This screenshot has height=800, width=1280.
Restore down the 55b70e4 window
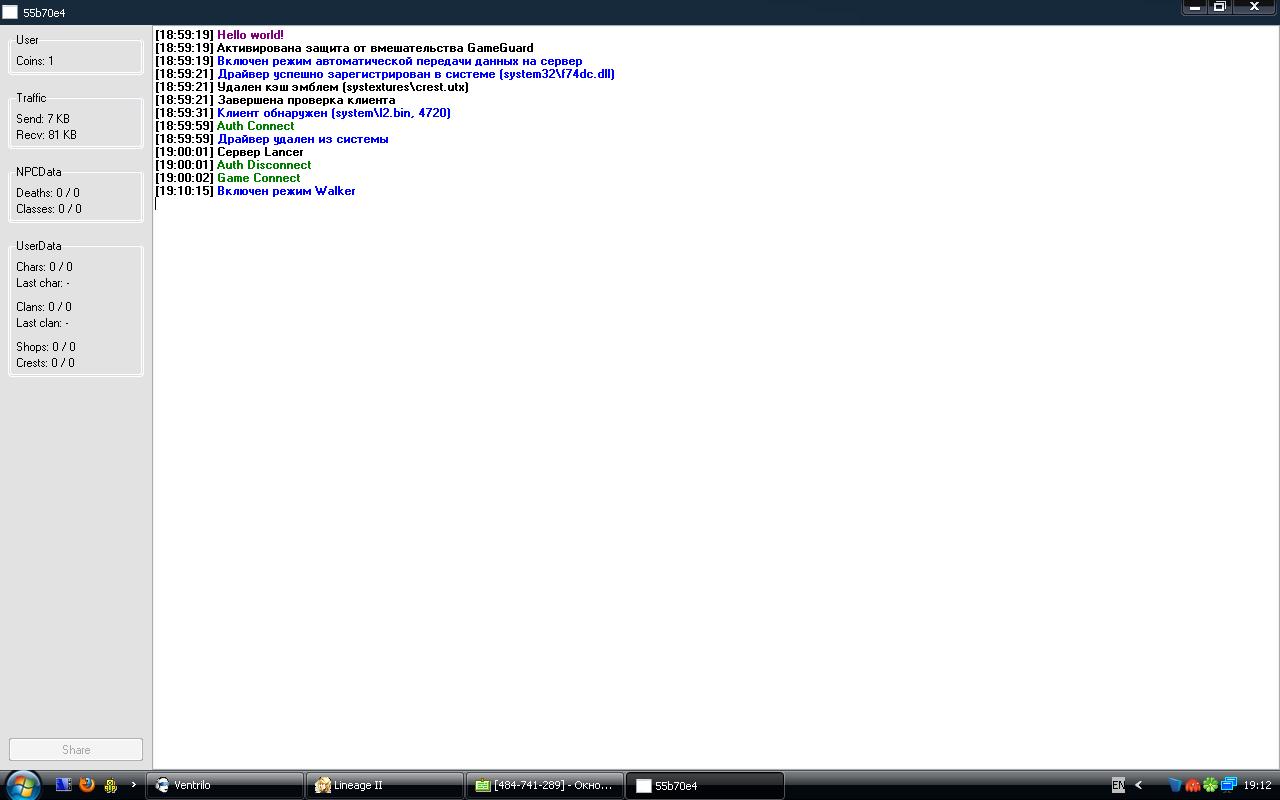[x=1220, y=7]
